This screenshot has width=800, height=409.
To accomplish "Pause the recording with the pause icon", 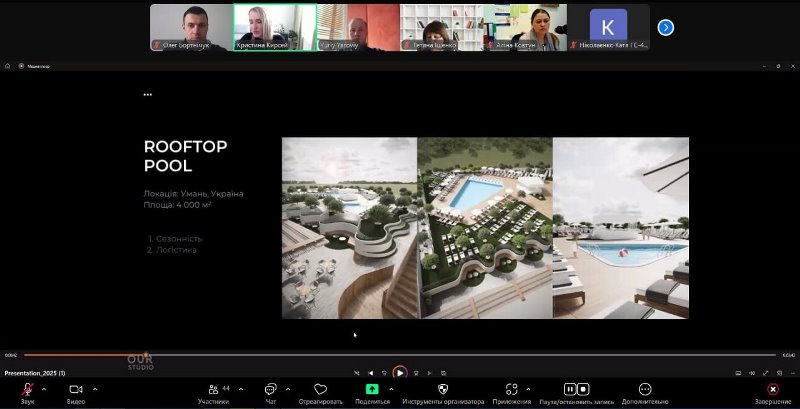I will tap(570, 390).
